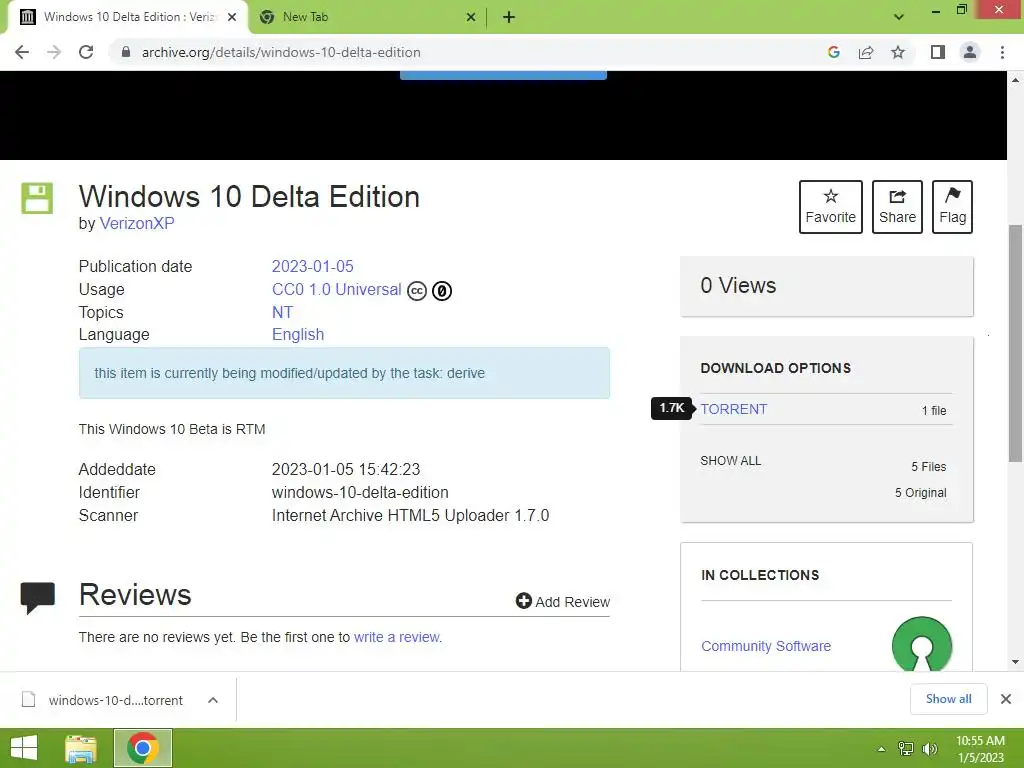Close the New Tab tab

click(x=471, y=17)
